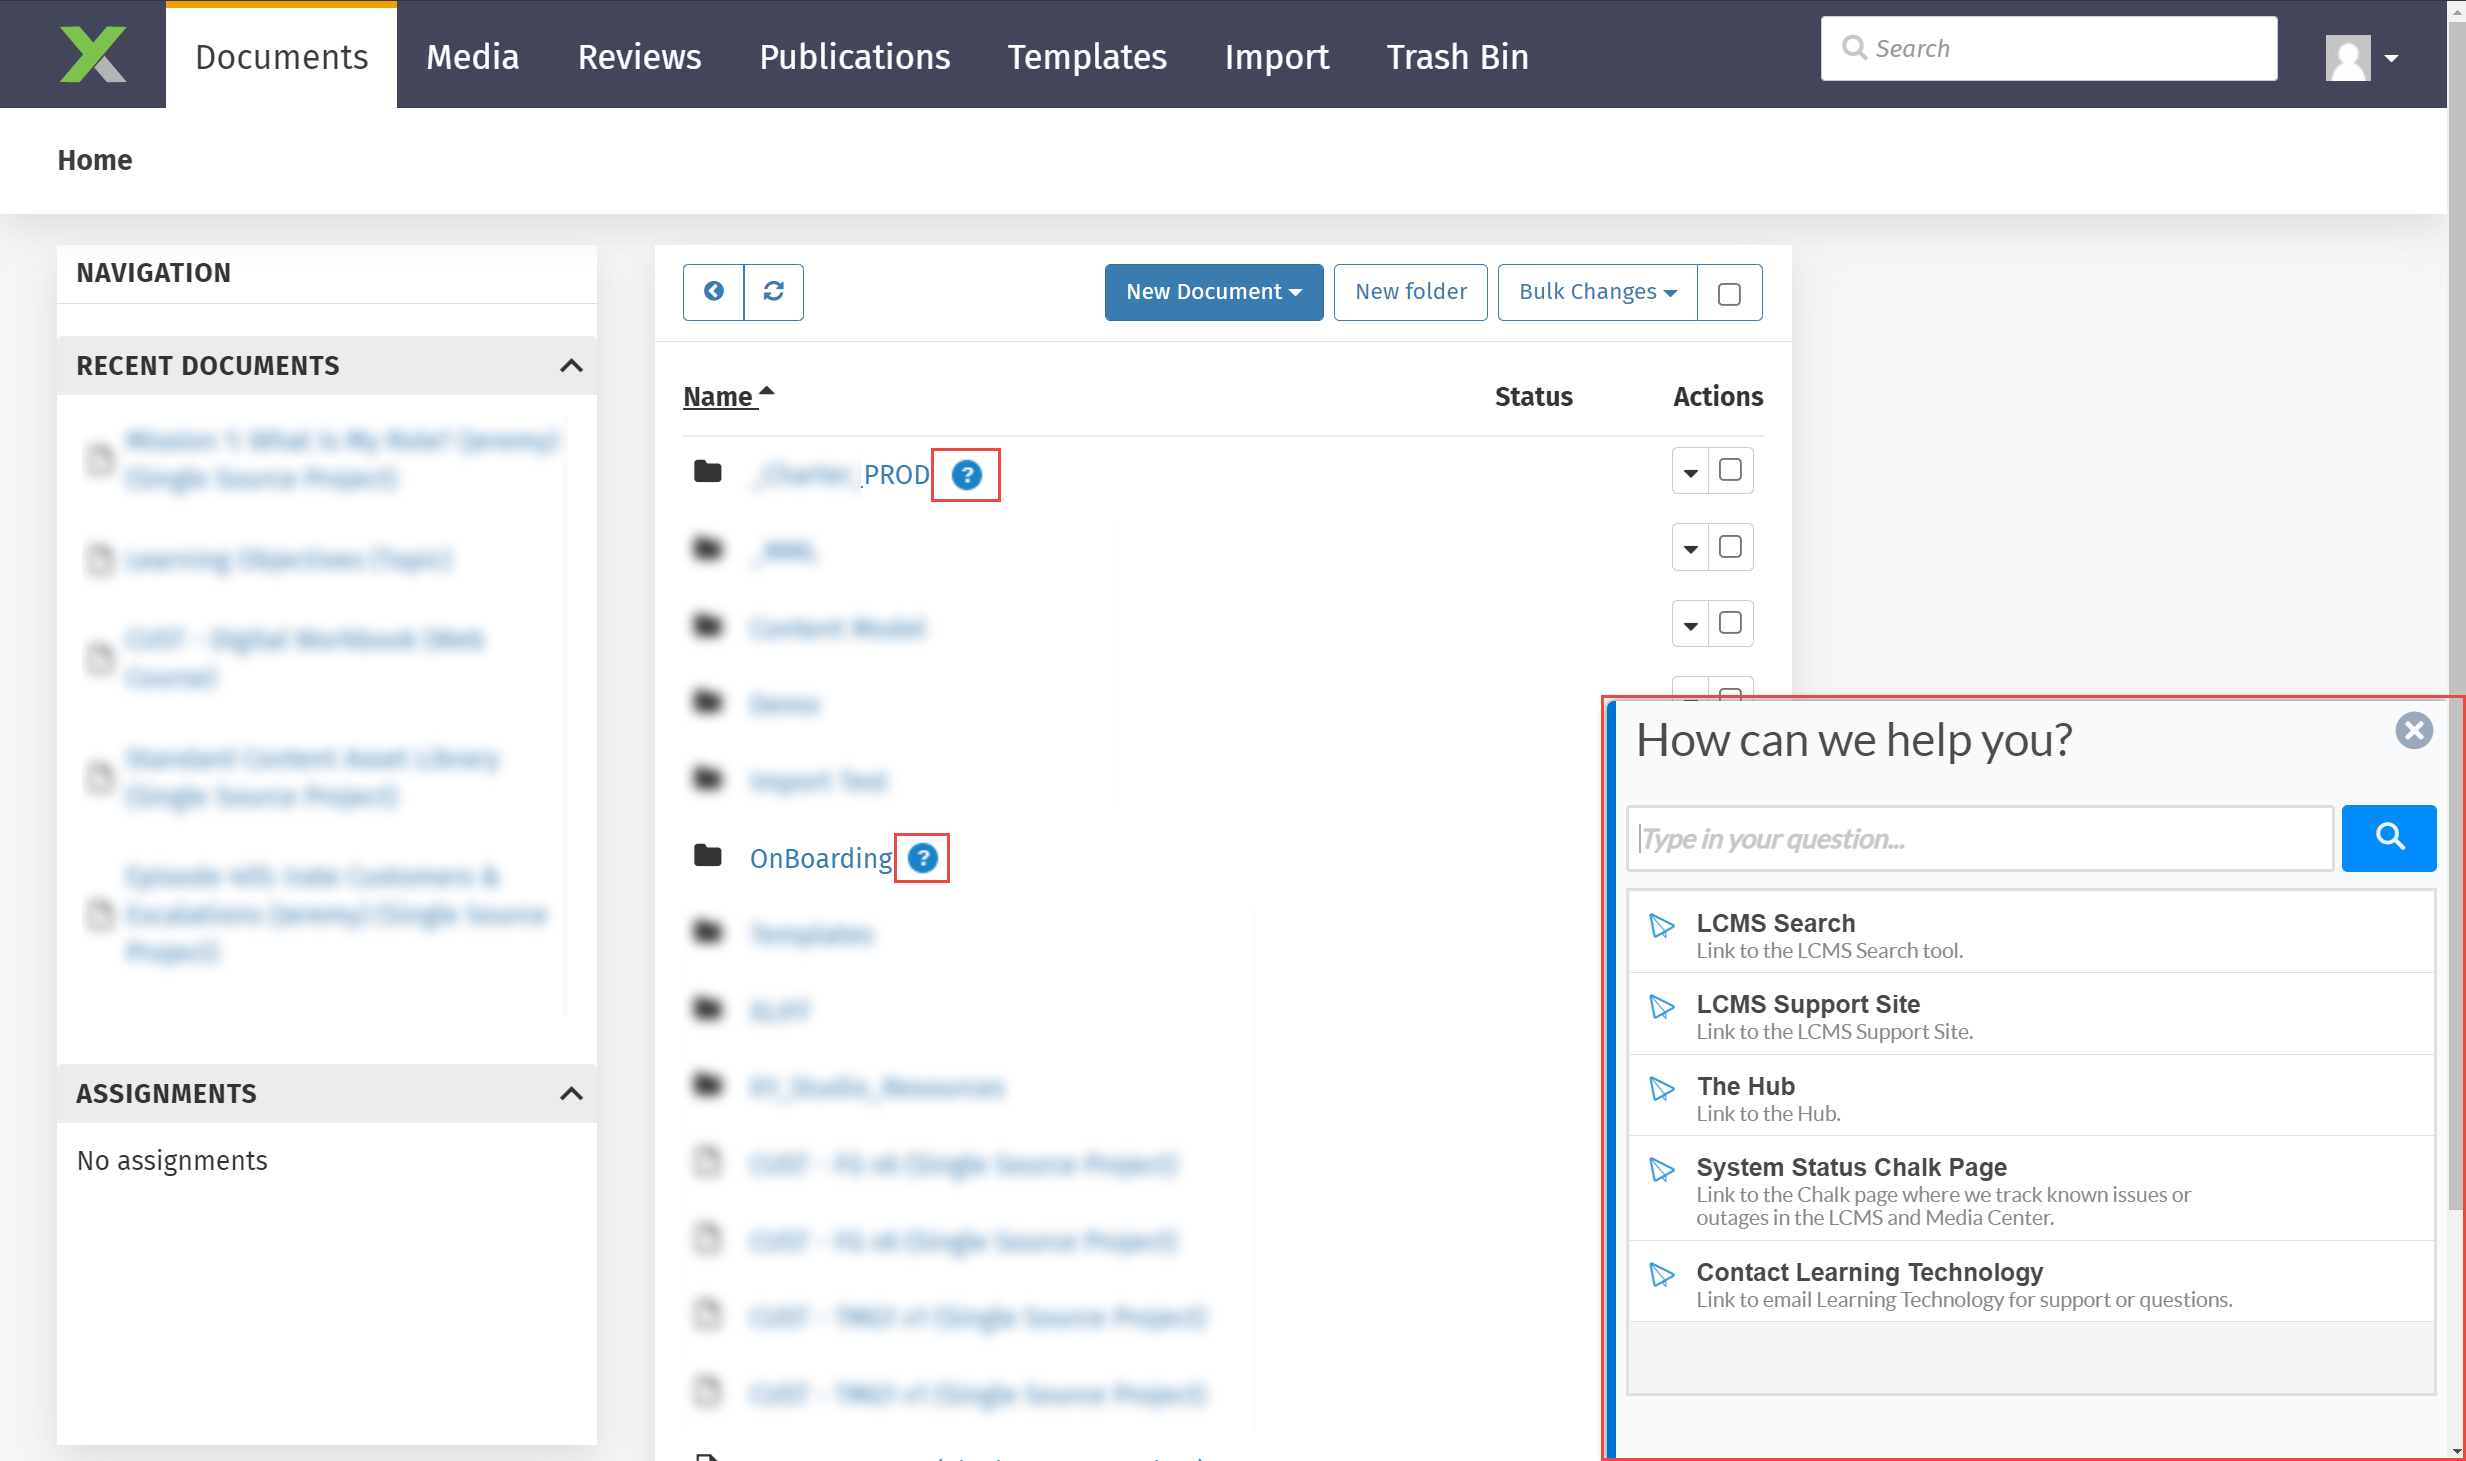Click the help question input field
This screenshot has height=1461, width=2466.
(1979, 838)
